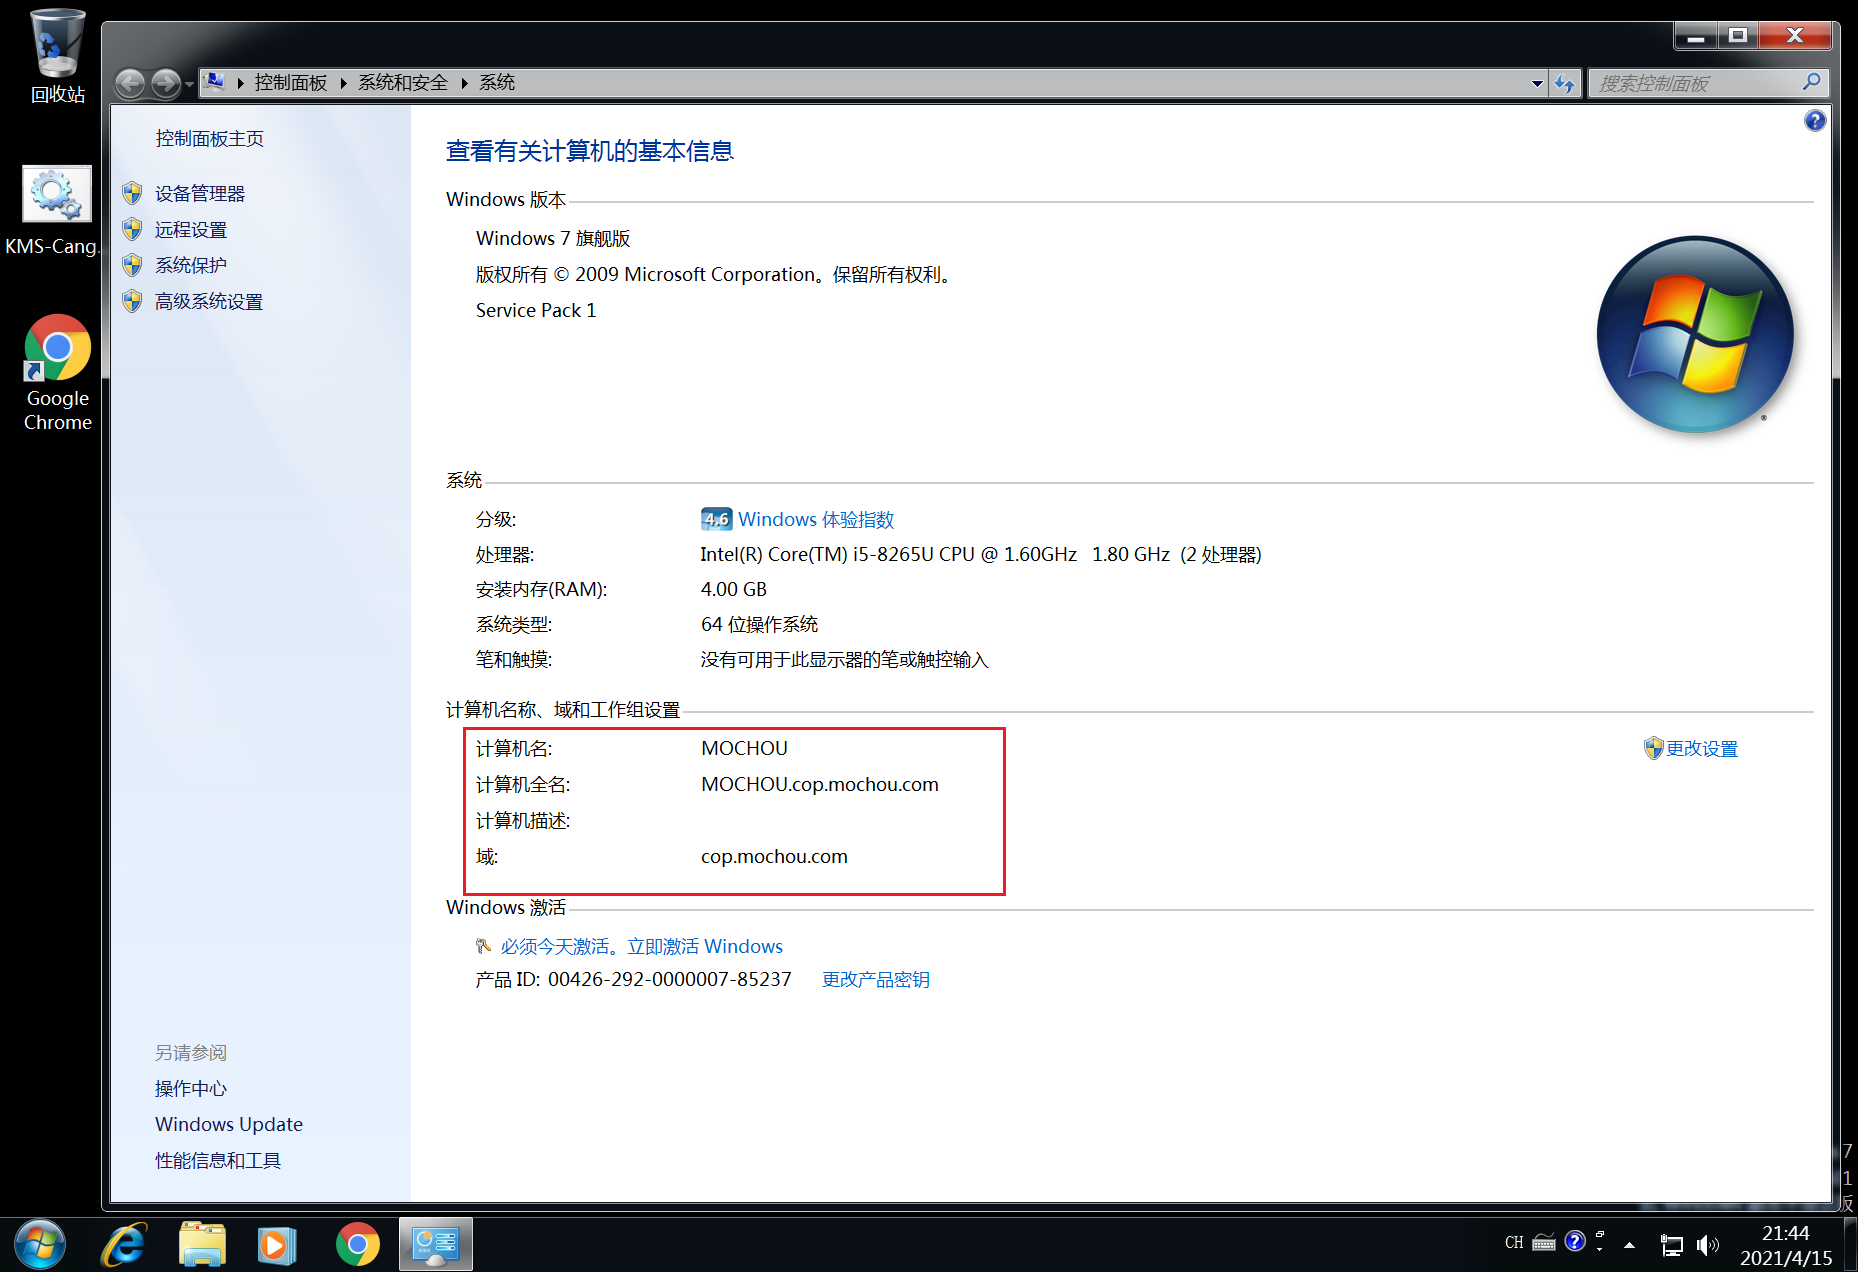
Task: Click the taskbar clock showing 21:44
Action: click(1786, 1246)
